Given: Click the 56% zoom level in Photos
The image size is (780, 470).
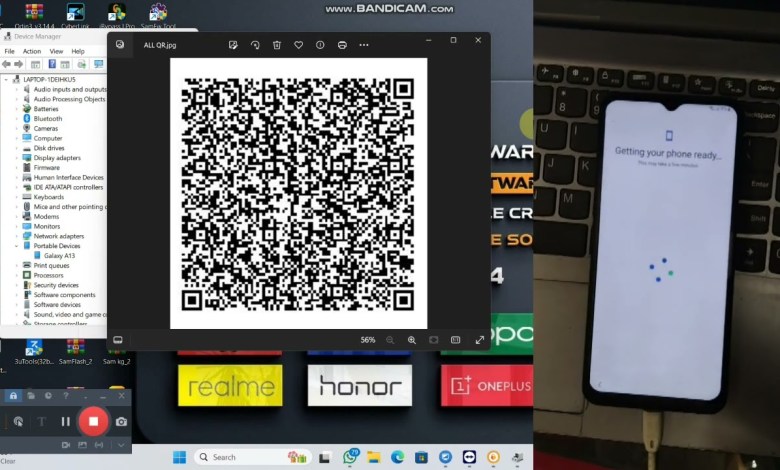Looking at the screenshot, I should point(368,340).
